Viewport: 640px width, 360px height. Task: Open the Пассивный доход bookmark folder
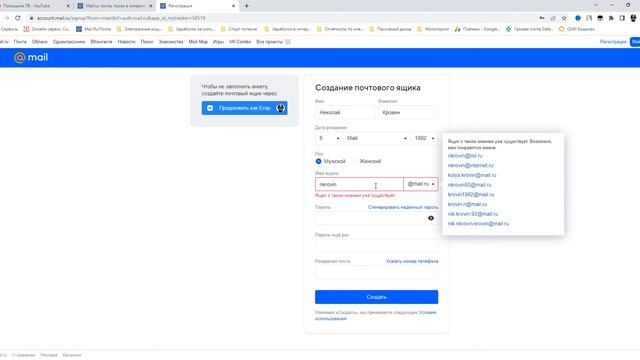pos(390,29)
